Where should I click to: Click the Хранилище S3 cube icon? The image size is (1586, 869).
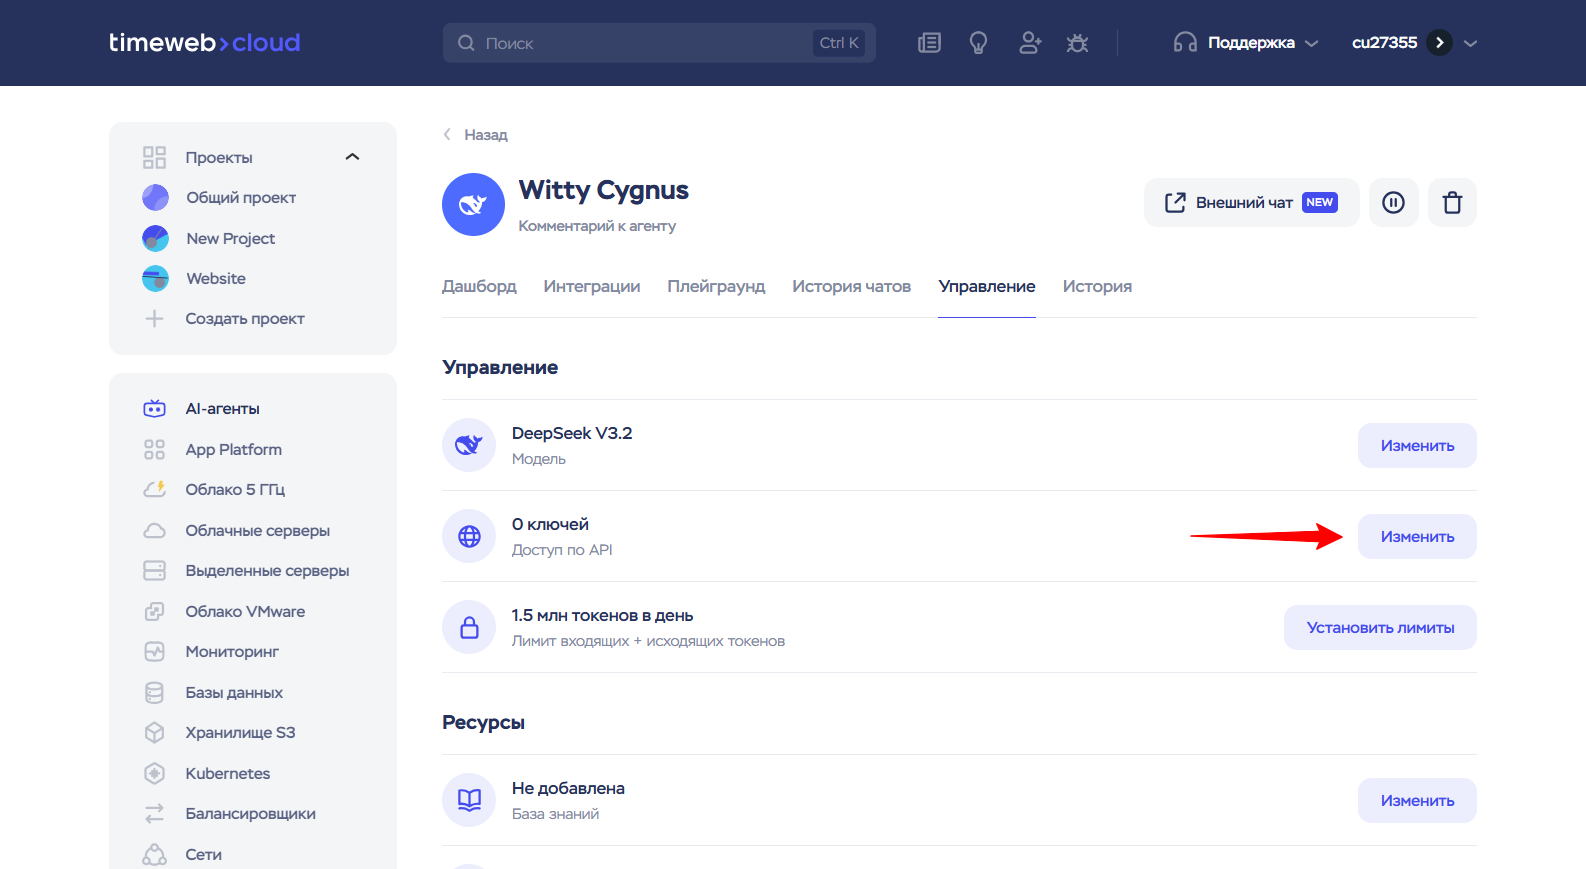click(154, 733)
